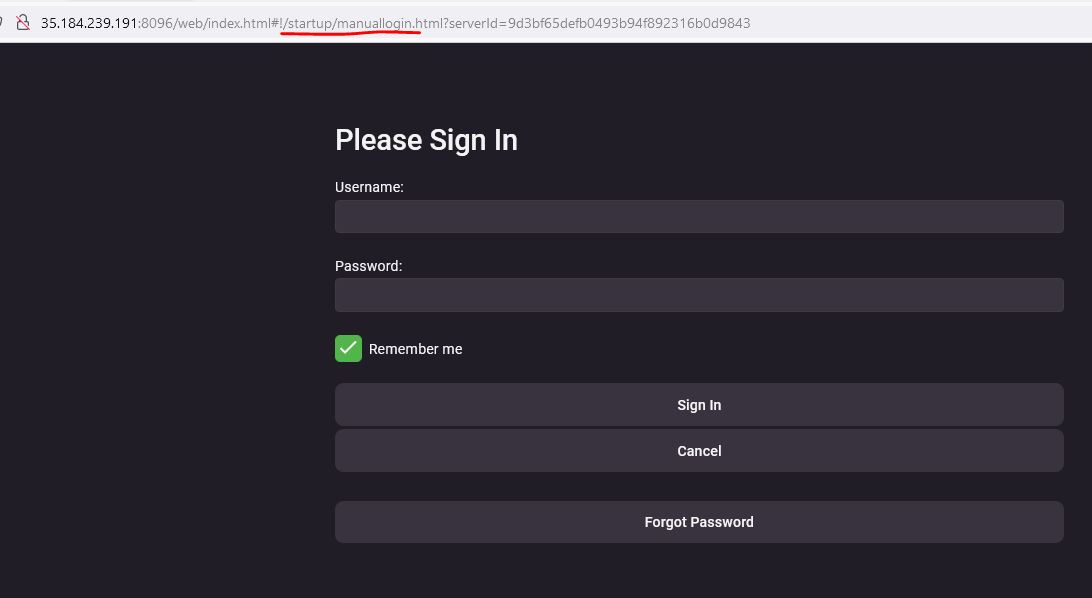Focus the Username input field
The width and height of the screenshot is (1092, 598).
tap(698, 217)
